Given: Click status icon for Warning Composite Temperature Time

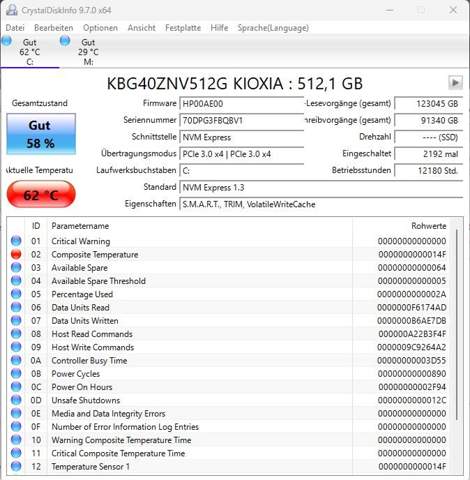Looking at the screenshot, I should (16, 440).
